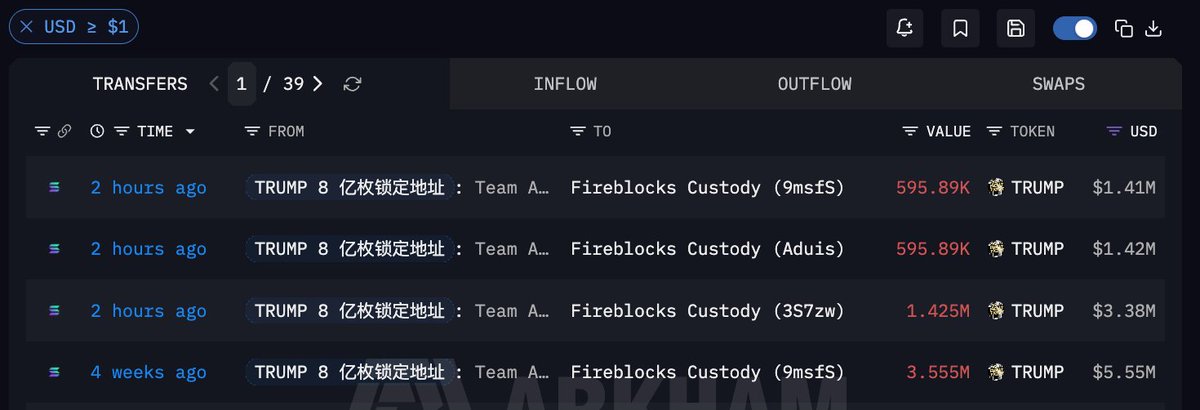This screenshot has width=1200, height=410.
Task: Click the alert bell icon
Action: [x=905, y=28]
